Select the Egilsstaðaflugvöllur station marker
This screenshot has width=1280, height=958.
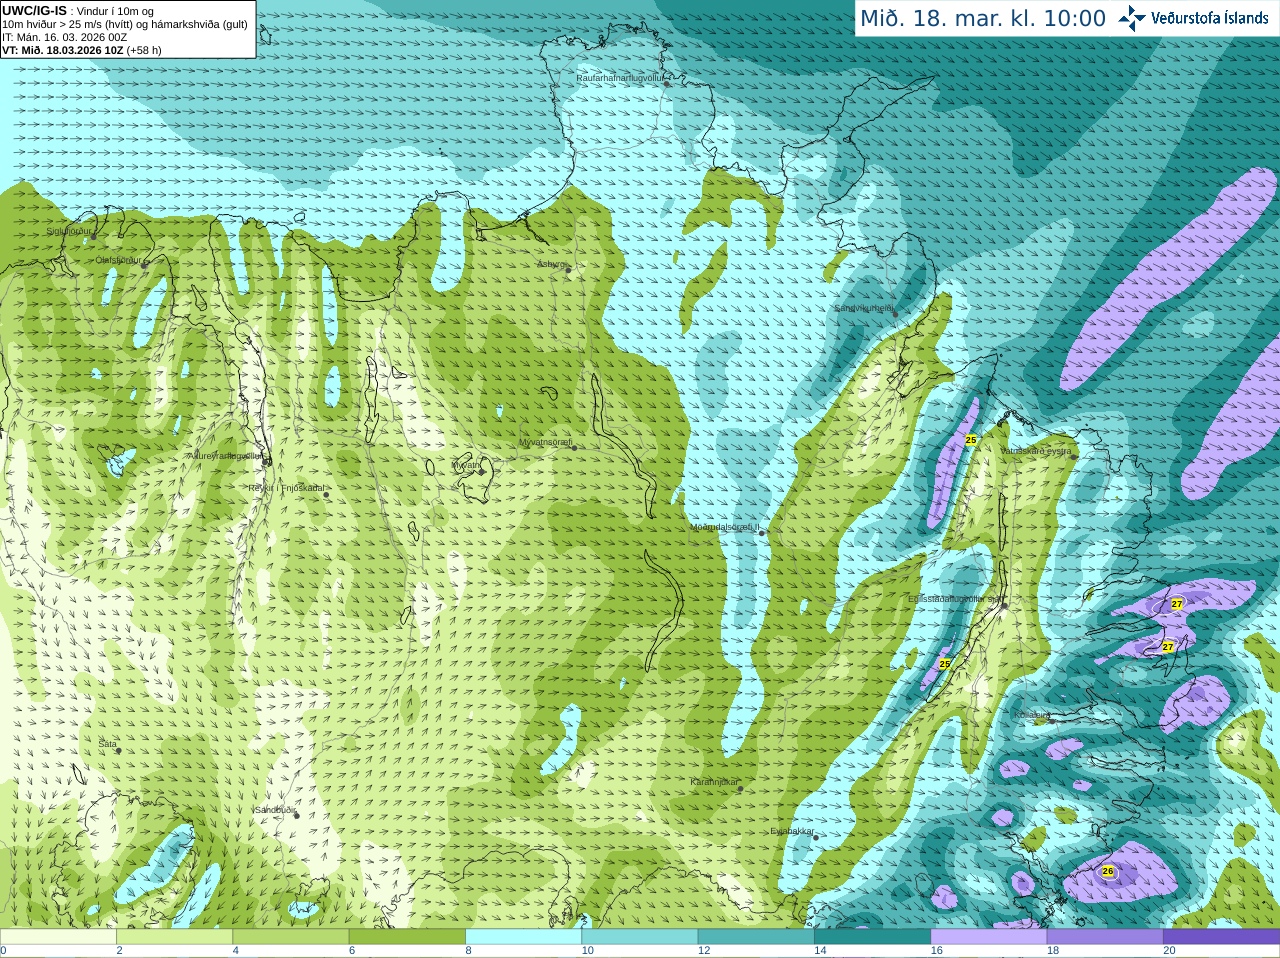1004,604
